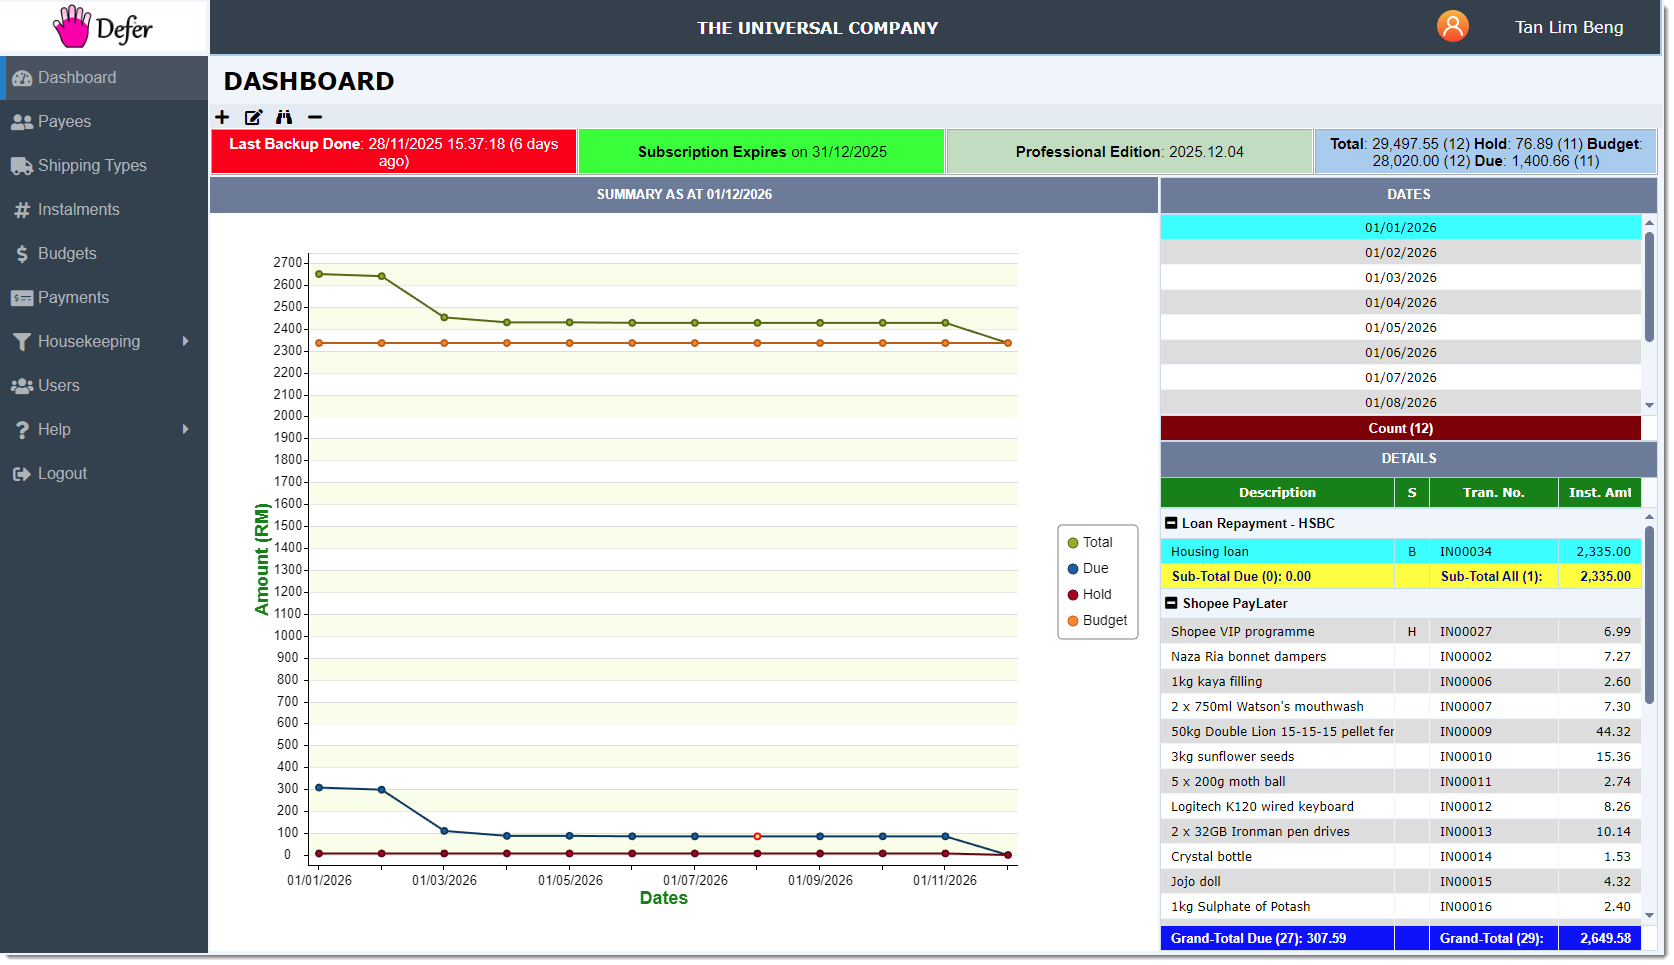Click the Logout link
Image resolution: width=1674 pixels, height=965 pixels.
[x=62, y=474]
